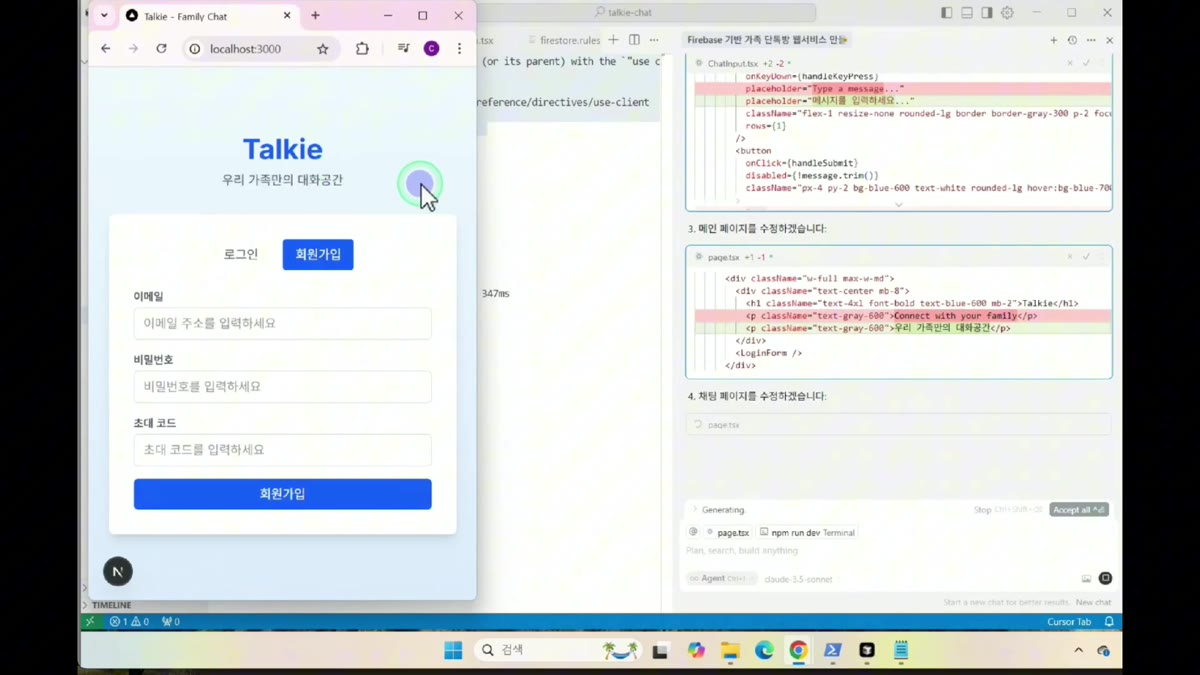Stop generation with the round stop button
This screenshot has height=675, width=1200.
(1105, 578)
